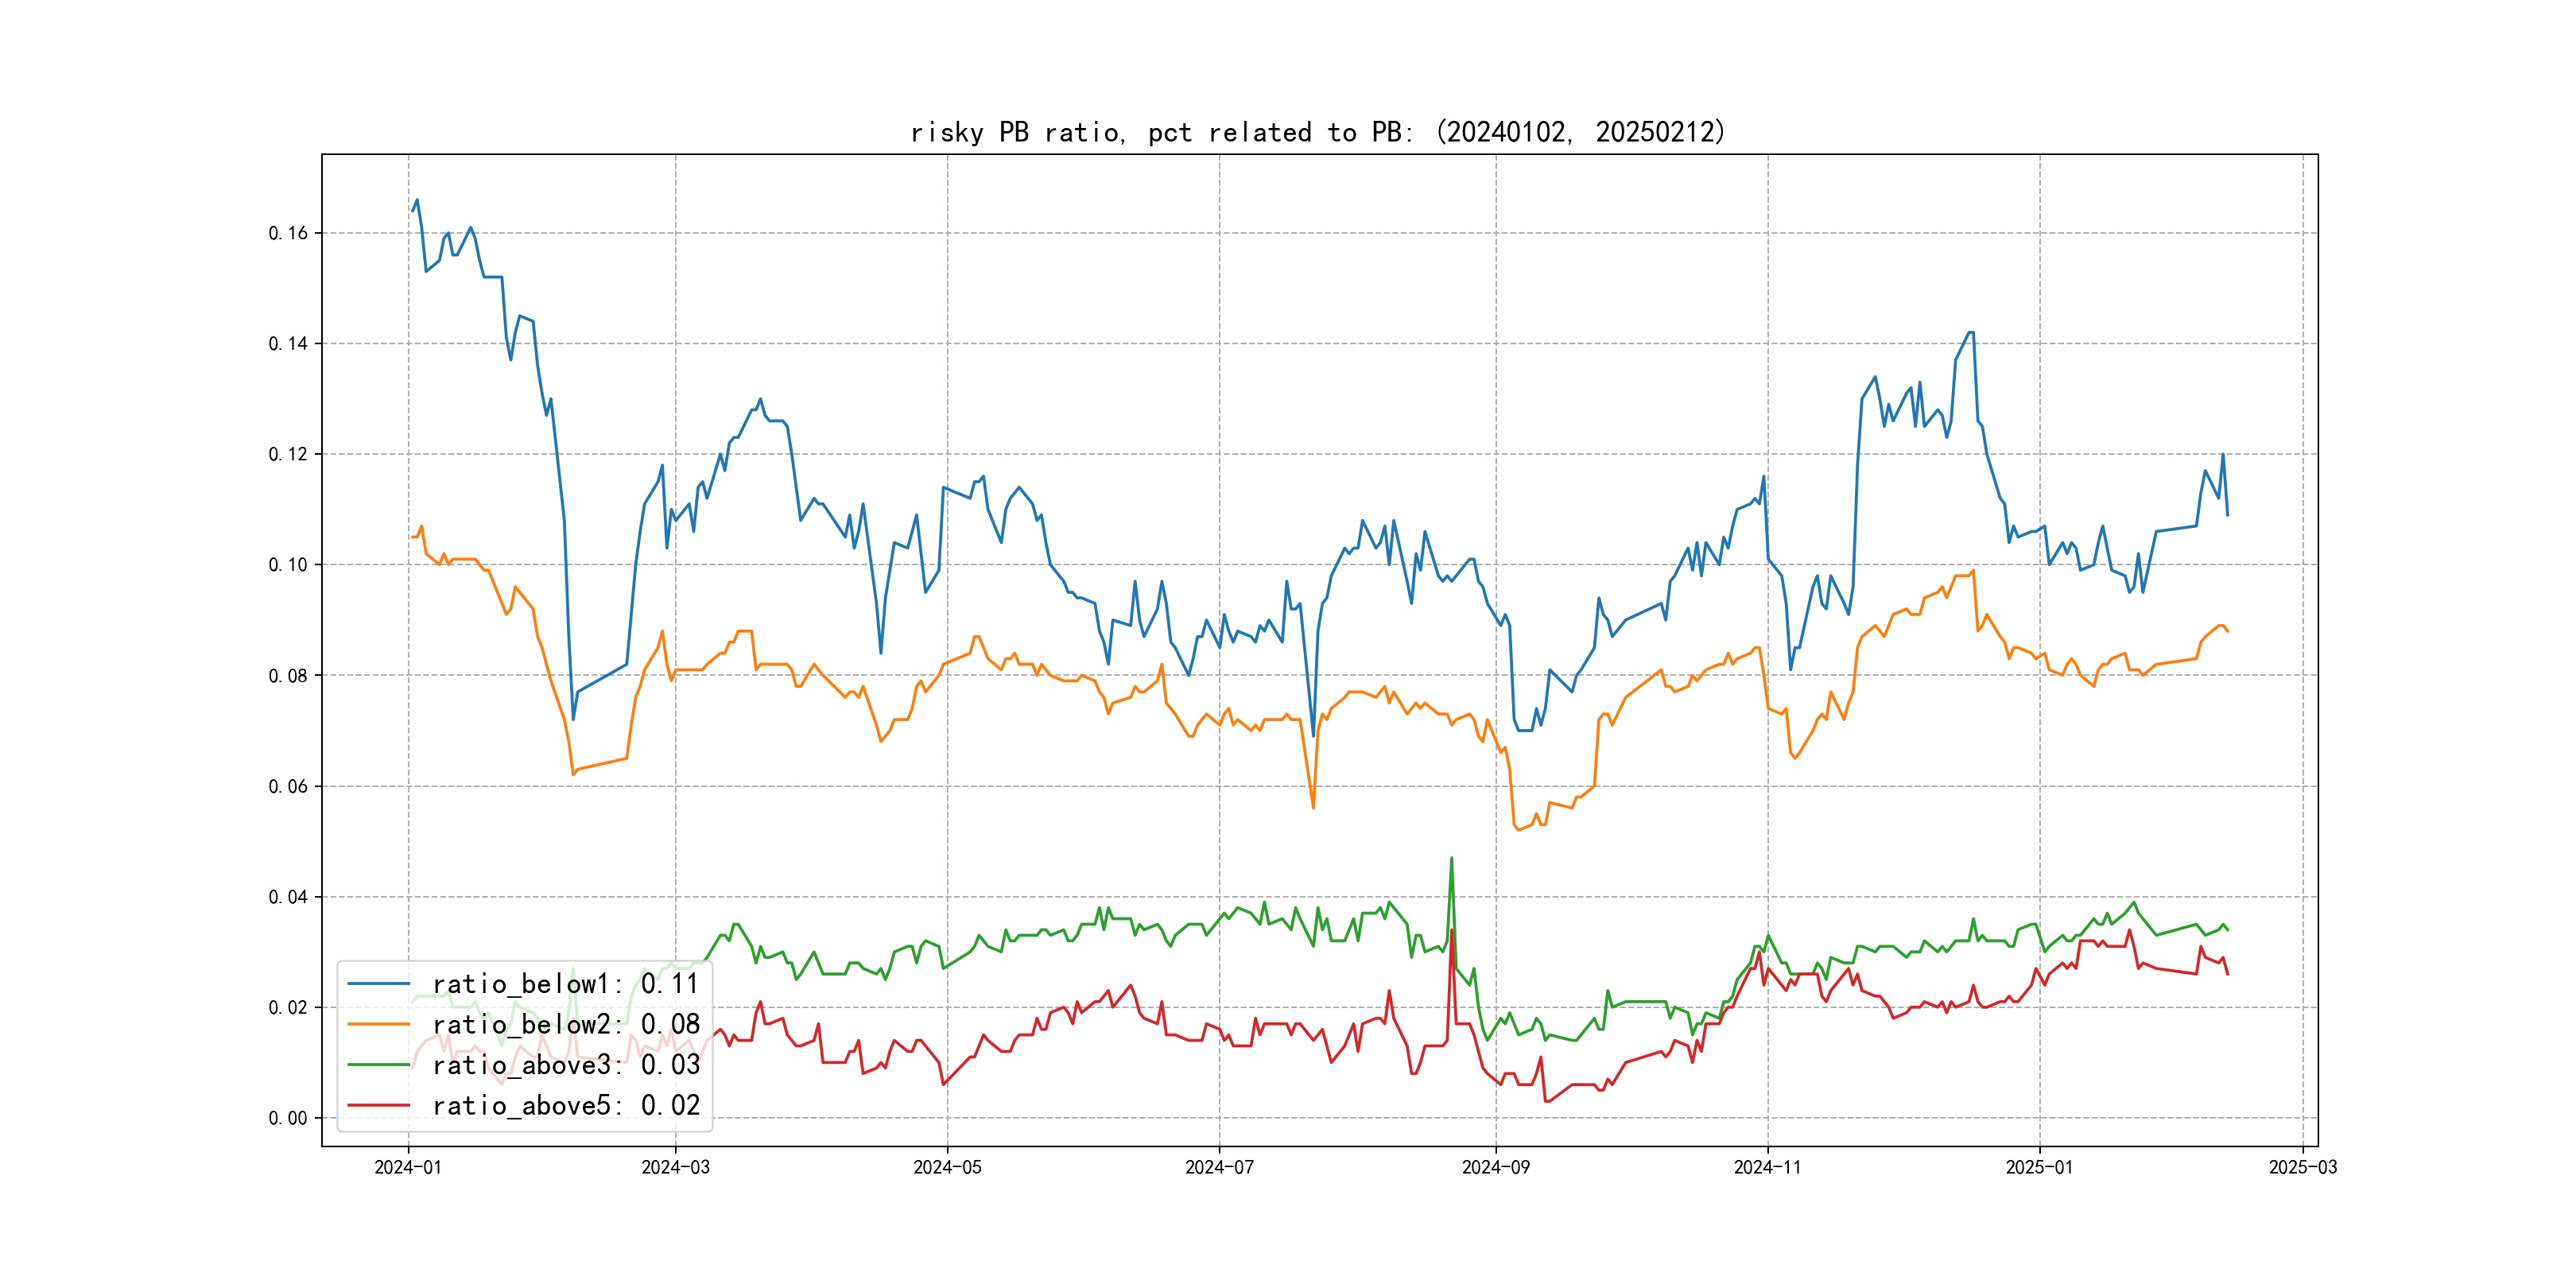Select the legend label ratio_below1: 0.11
The height and width of the screenshot is (1288, 2576).
coord(565,984)
